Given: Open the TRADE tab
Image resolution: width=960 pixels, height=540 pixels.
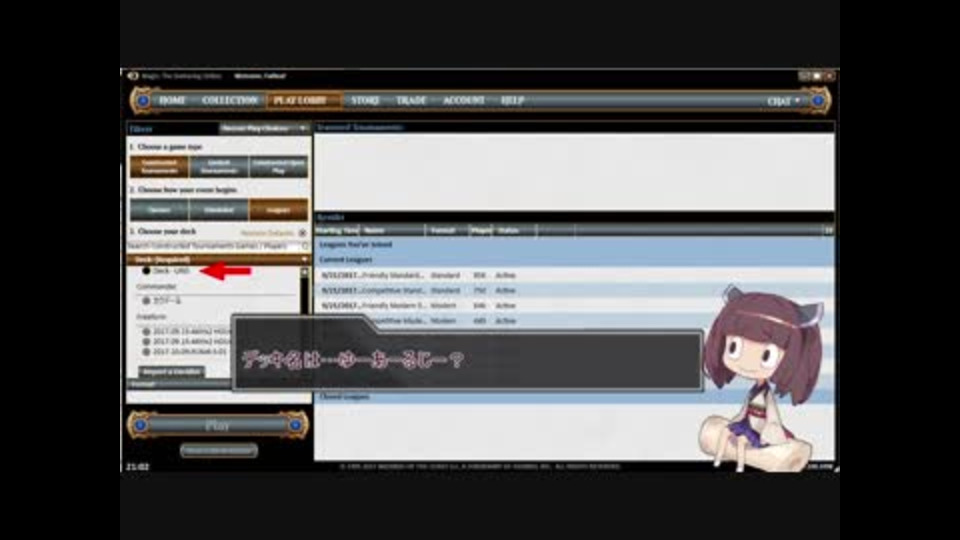Looking at the screenshot, I should (411, 100).
